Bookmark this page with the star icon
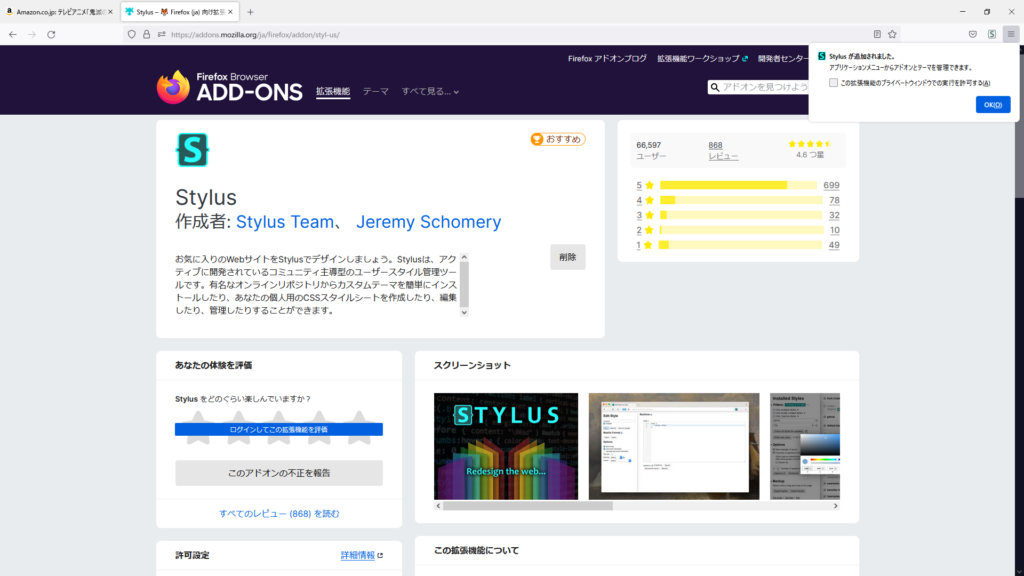 click(x=892, y=34)
